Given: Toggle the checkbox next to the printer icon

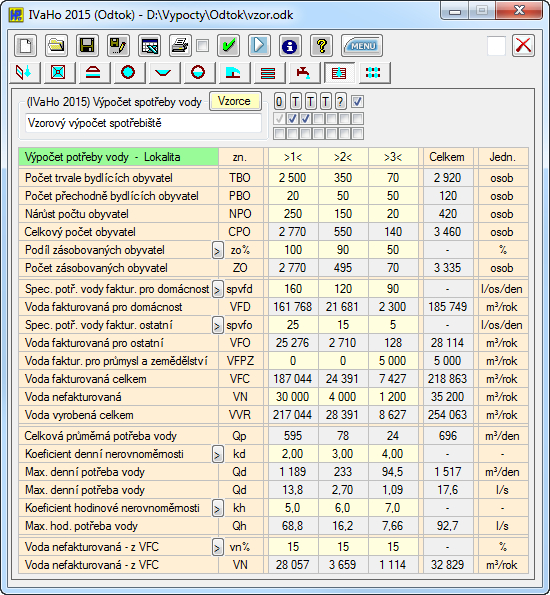Looking at the screenshot, I should coord(203,46).
